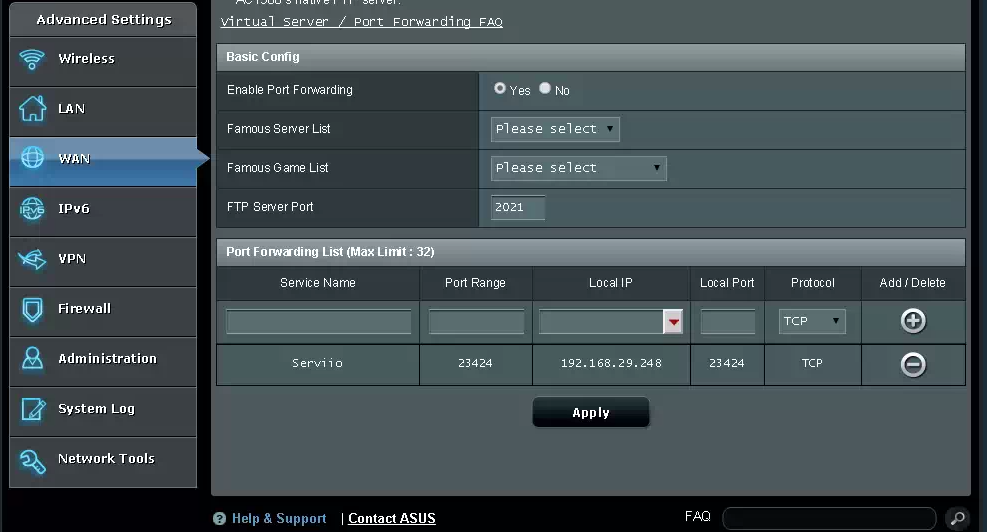Delete the Serviio rule with minus icon
Viewport: 987px width, 532px height.
pyautogui.click(x=913, y=364)
